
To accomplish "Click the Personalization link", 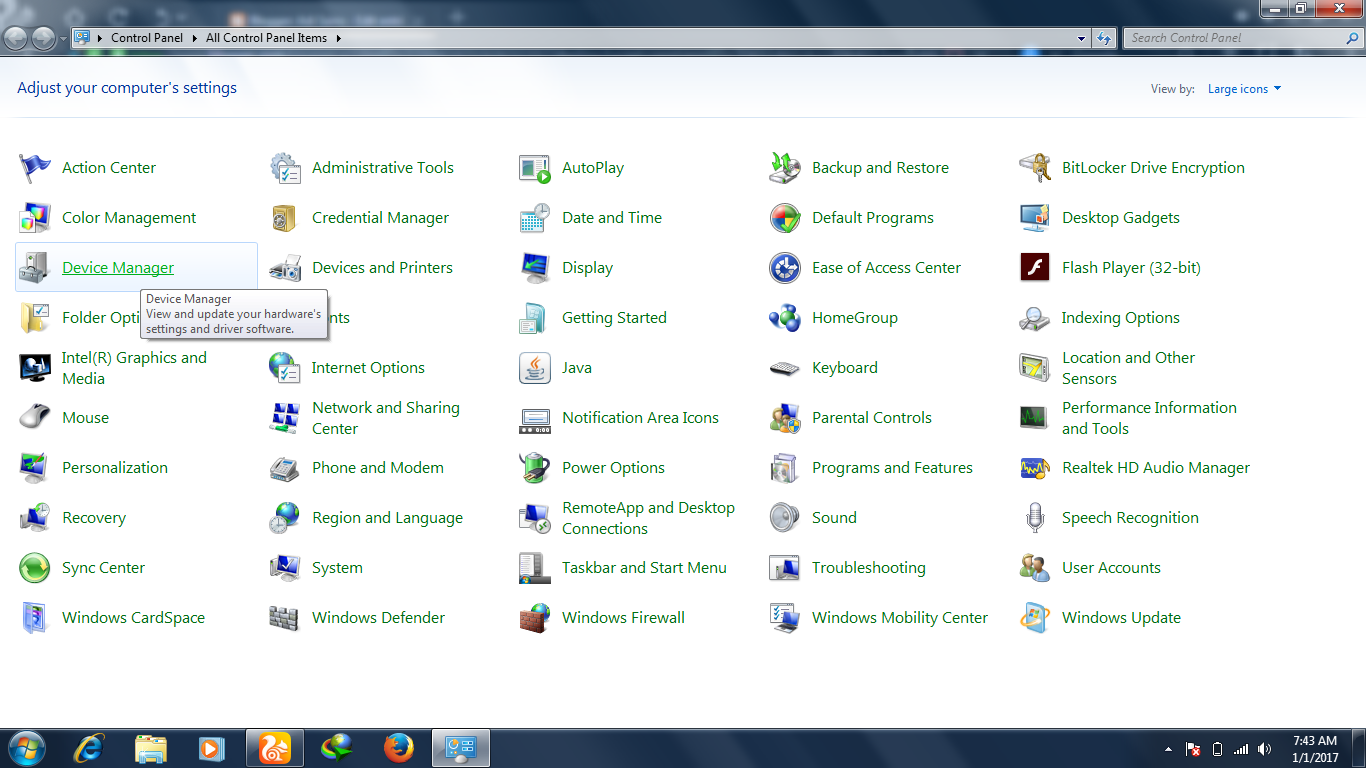I will [115, 468].
